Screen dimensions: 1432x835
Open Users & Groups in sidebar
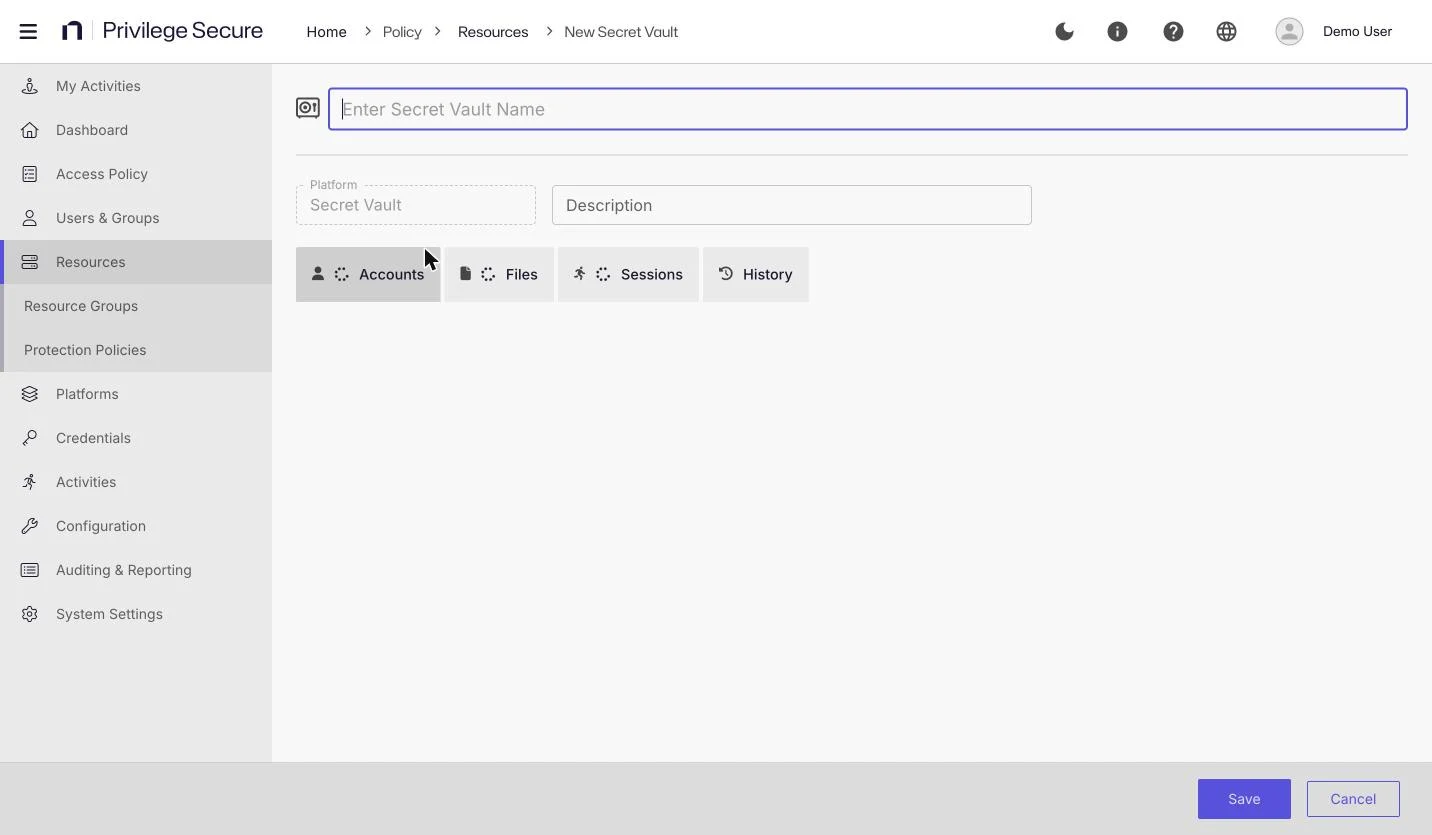[x=136, y=218]
